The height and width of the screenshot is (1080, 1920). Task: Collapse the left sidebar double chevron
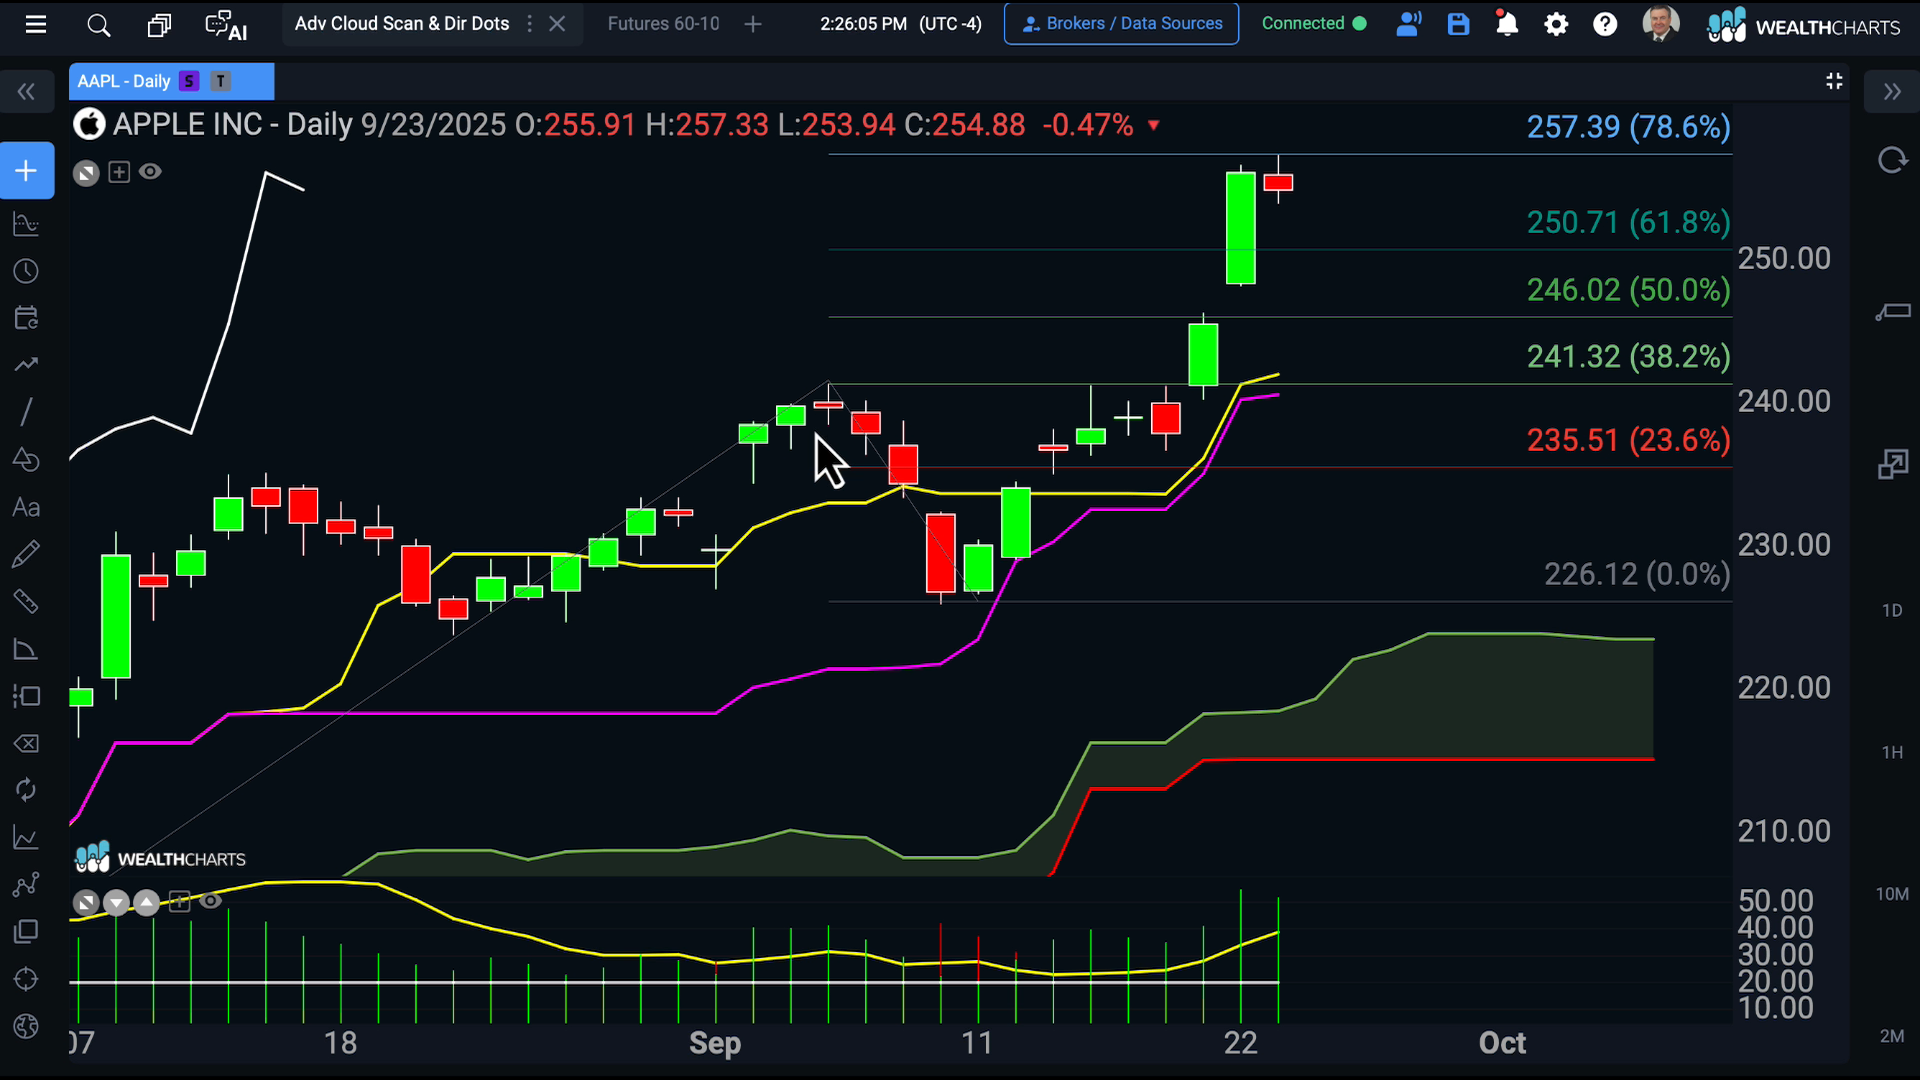(26, 92)
